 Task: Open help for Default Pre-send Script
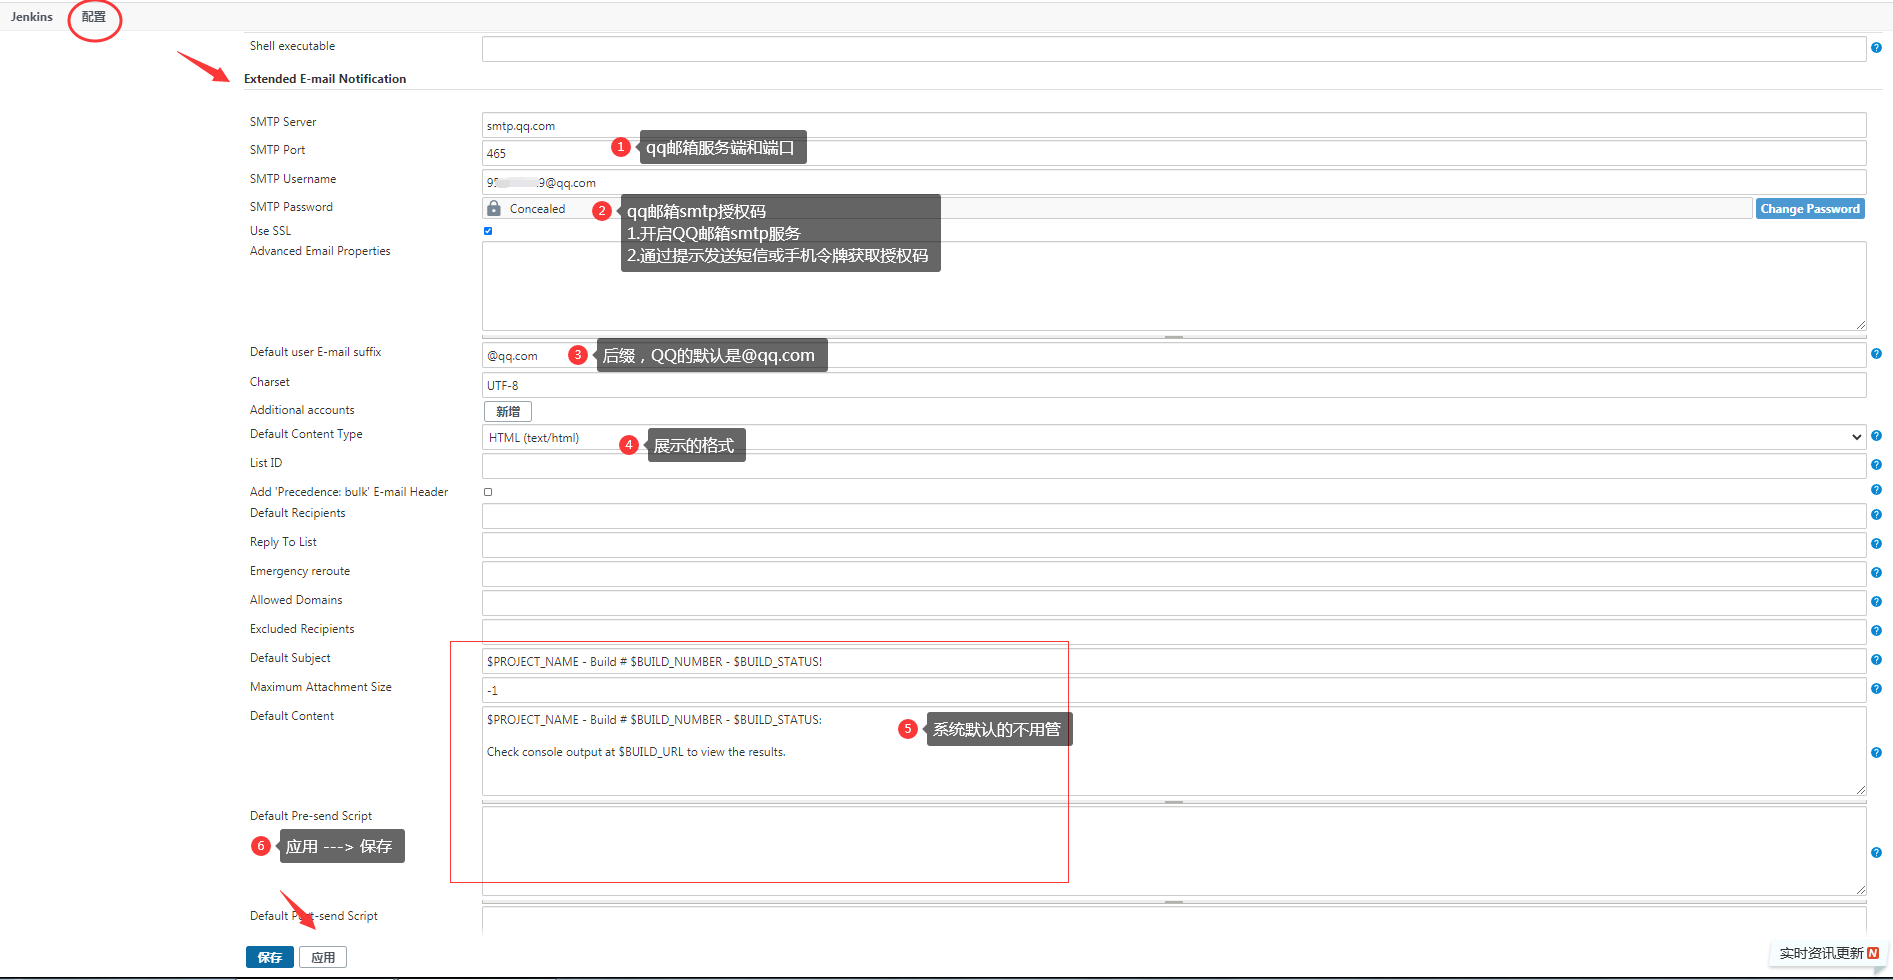tap(1876, 853)
